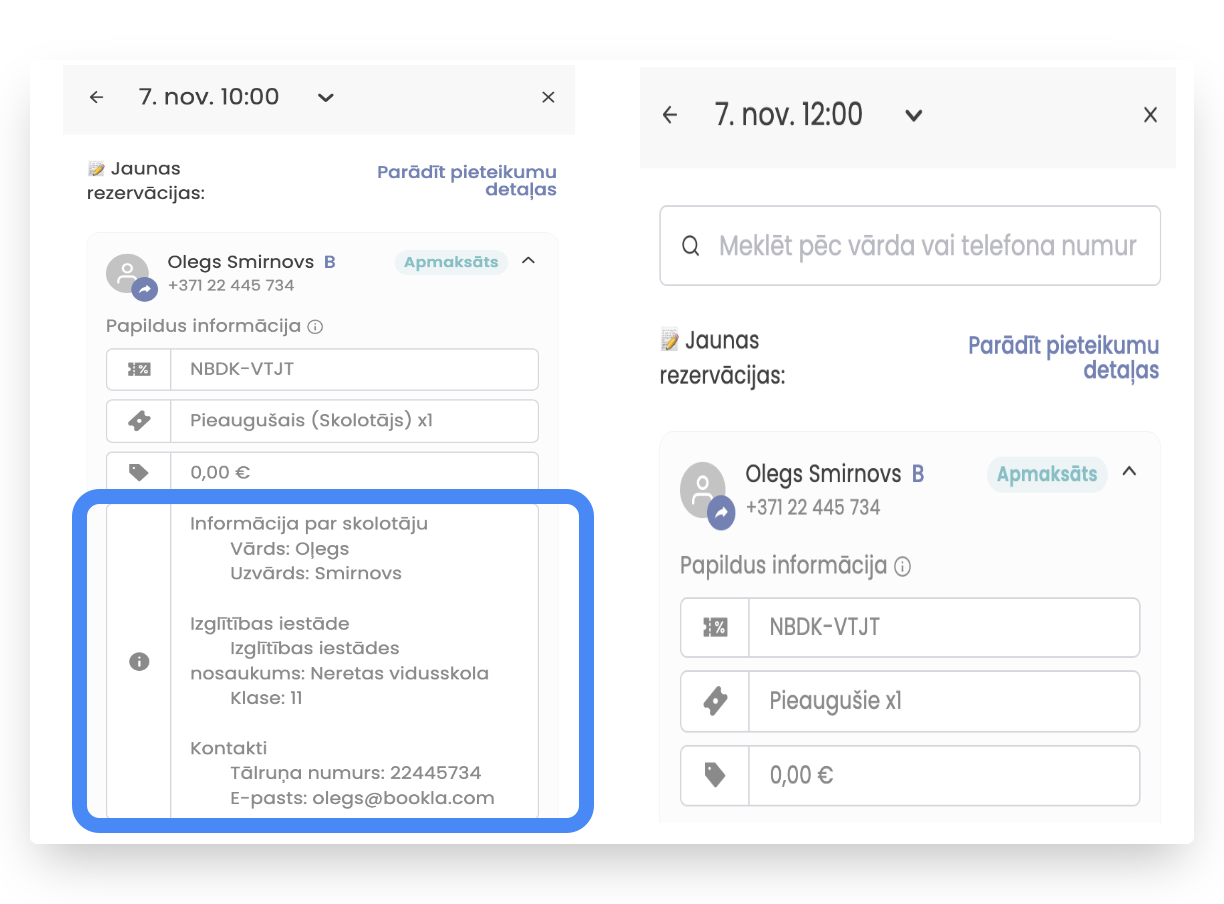The image size is (1224, 904).
Task: Click the search field for name or phone
Action: [x=926, y=246]
